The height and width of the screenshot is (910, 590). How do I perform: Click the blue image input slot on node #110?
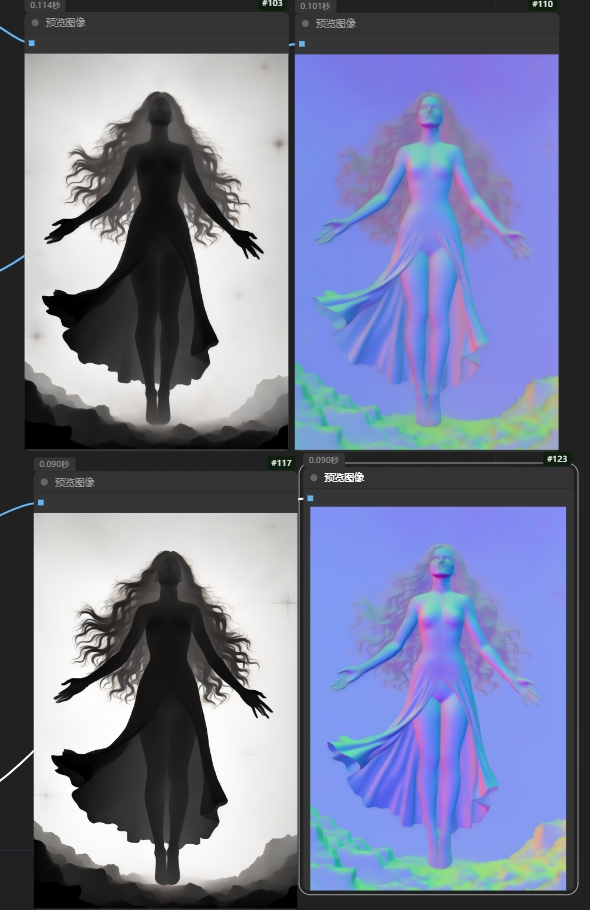pyautogui.click(x=302, y=44)
